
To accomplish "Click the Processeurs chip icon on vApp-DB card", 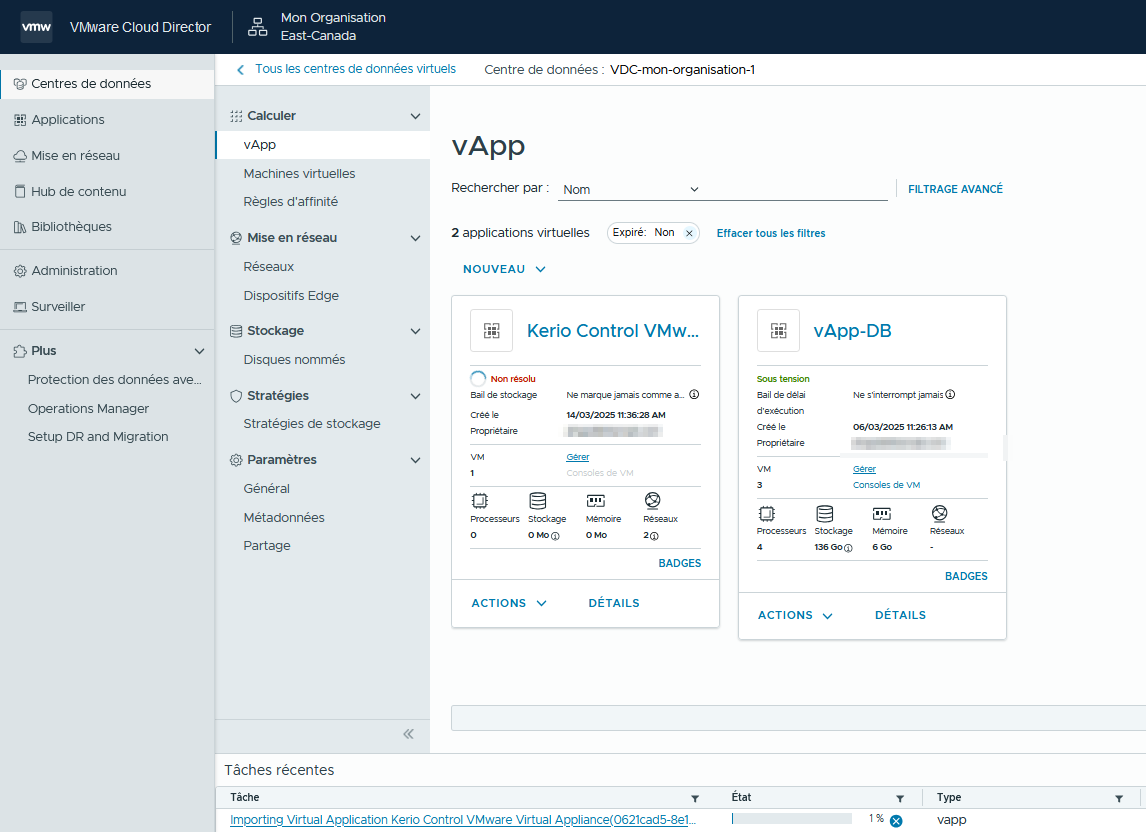I will pos(766,513).
